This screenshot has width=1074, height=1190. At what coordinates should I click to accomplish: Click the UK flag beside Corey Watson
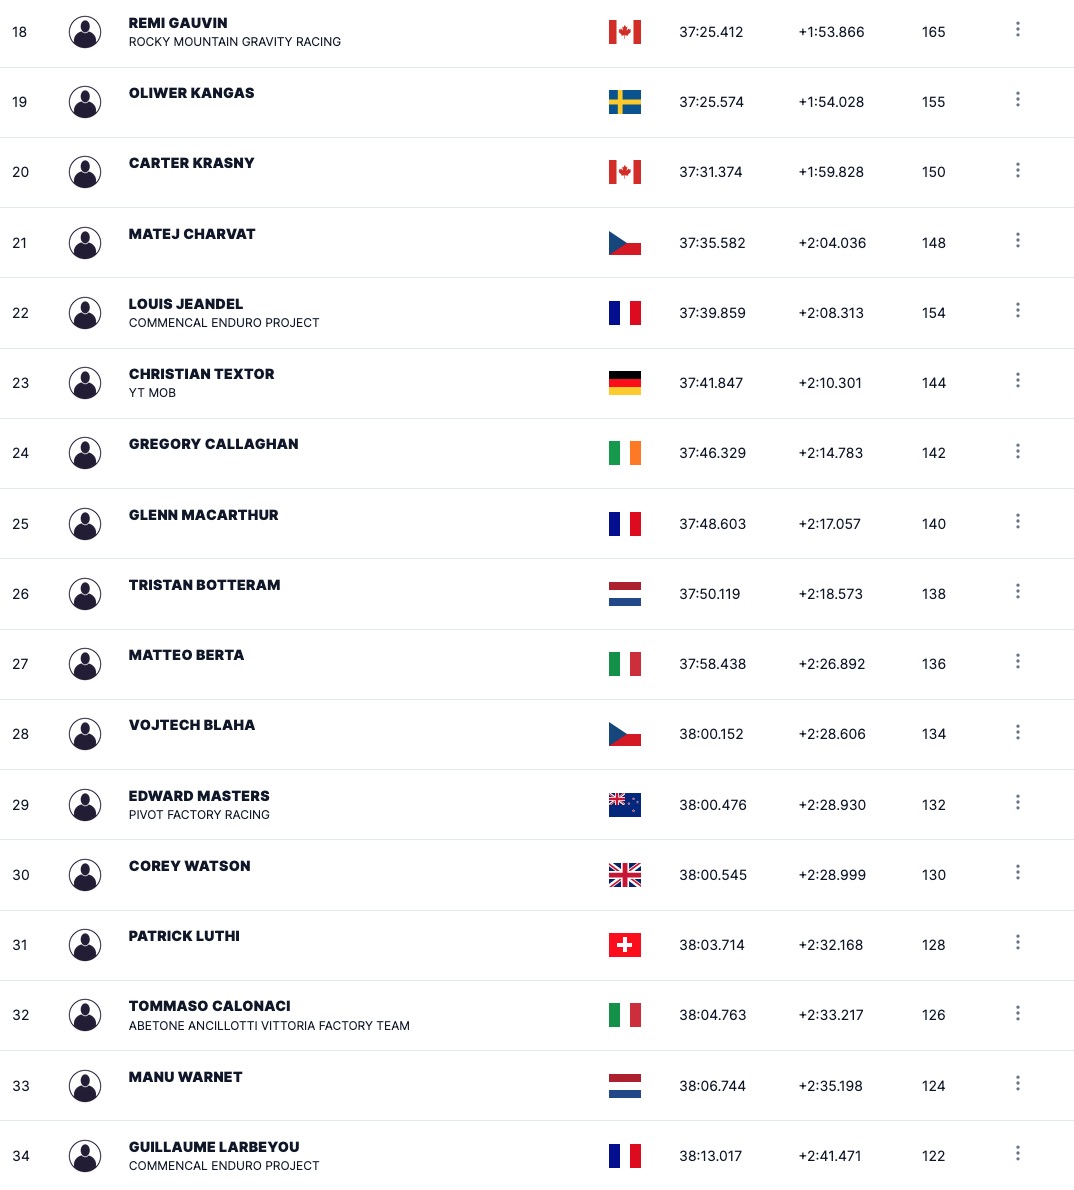tap(625, 875)
